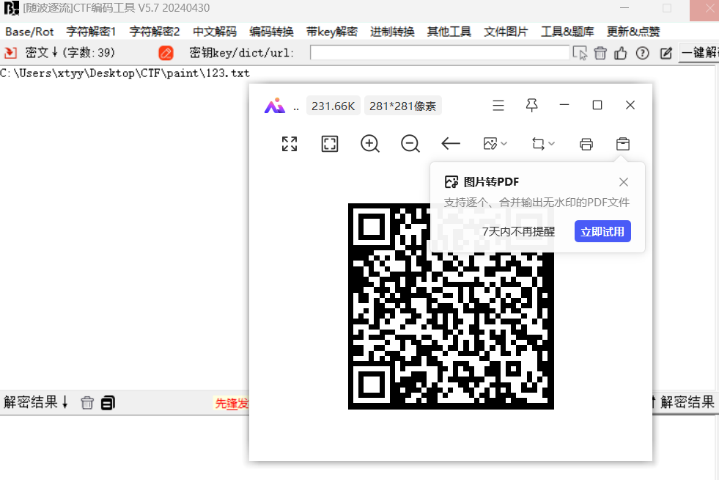Expand the image edit dropdown
The height and width of the screenshot is (480, 719).
click(x=495, y=143)
